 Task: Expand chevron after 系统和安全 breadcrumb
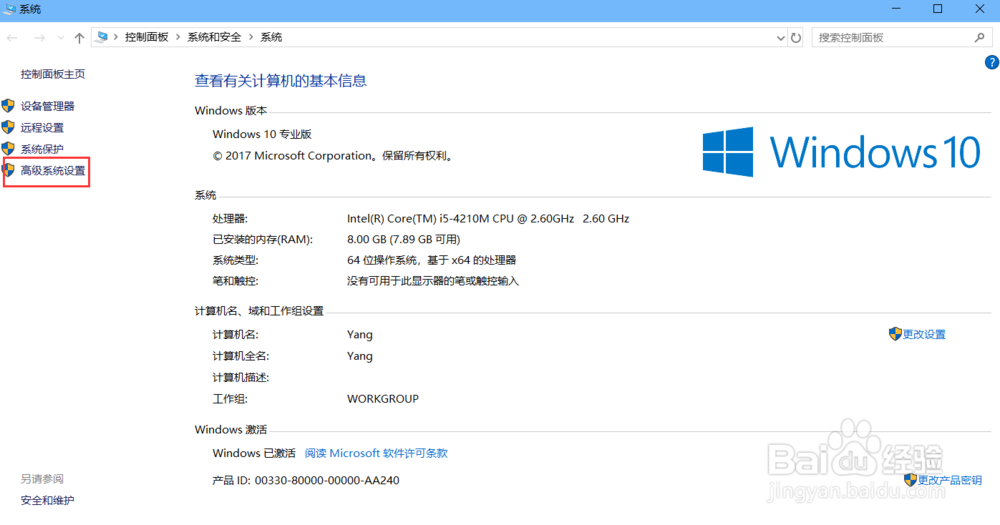point(251,38)
